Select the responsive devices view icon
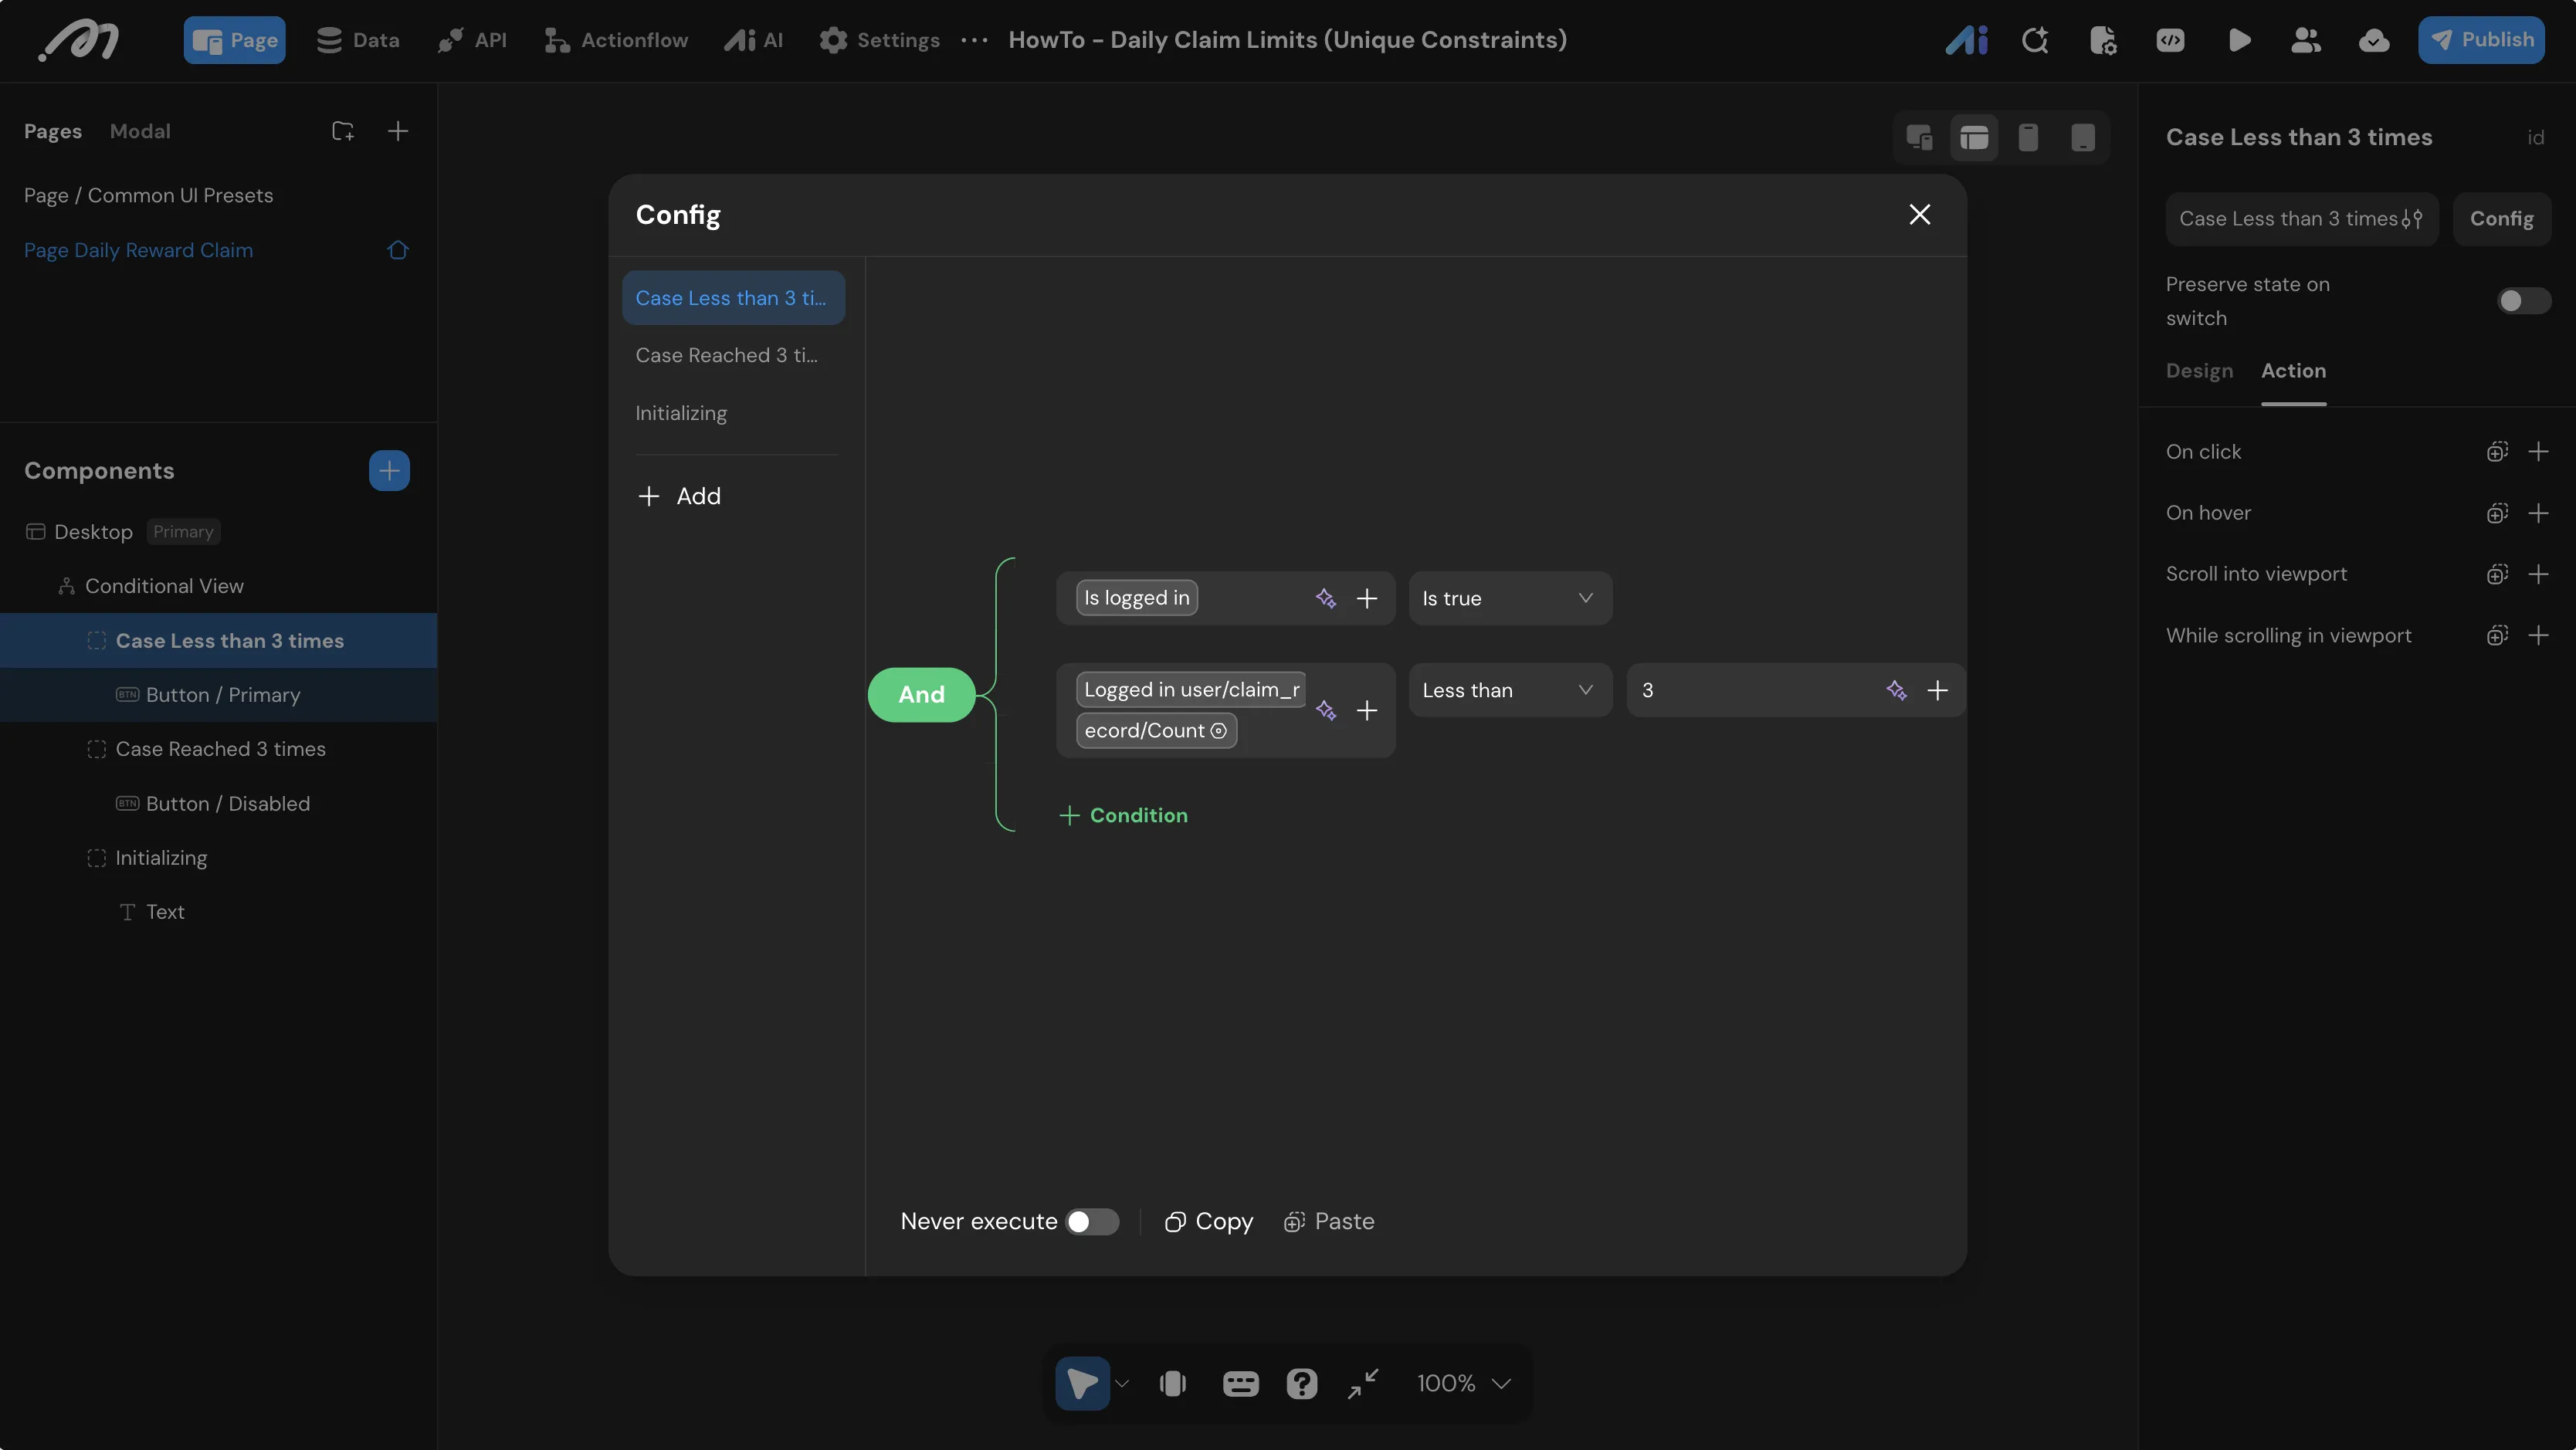2576x1450 pixels. click(x=1919, y=137)
